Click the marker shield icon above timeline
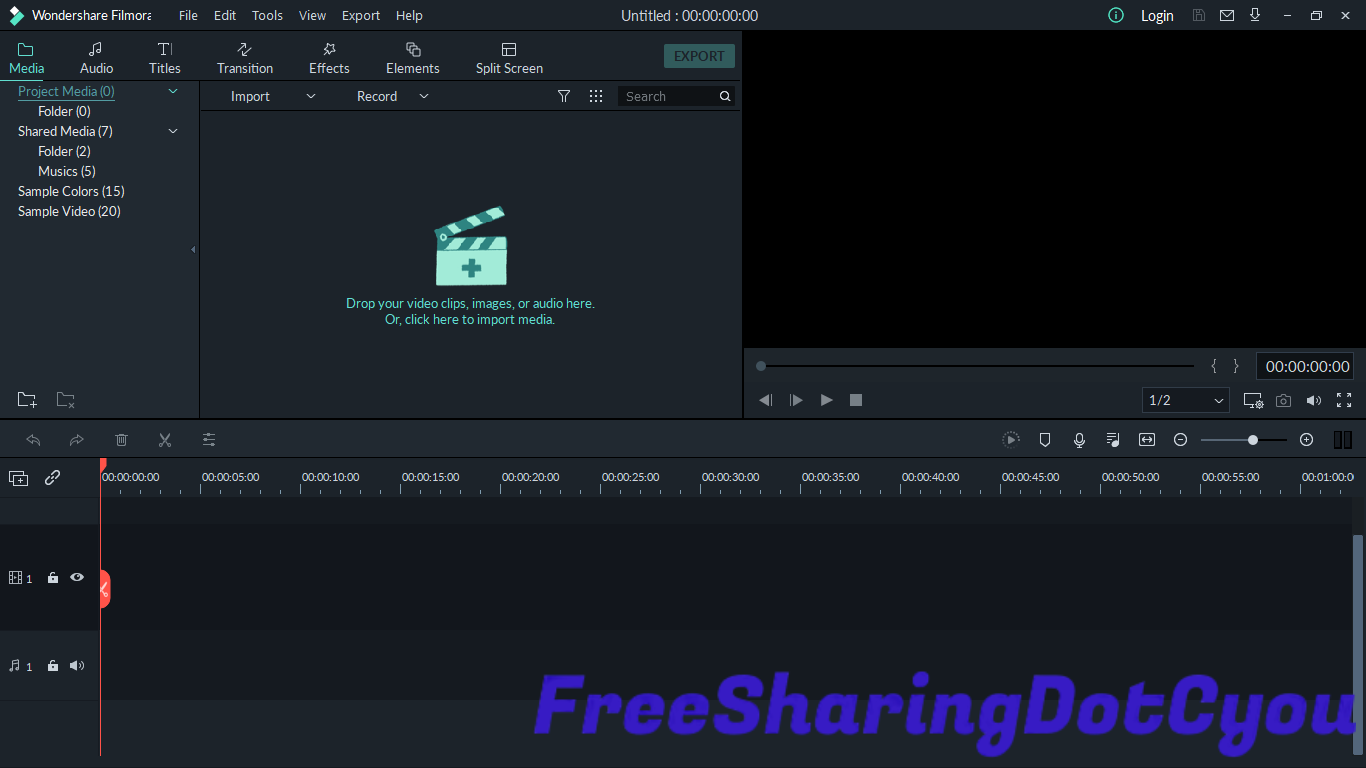Image resolution: width=1366 pixels, height=768 pixels. click(x=1045, y=440)
